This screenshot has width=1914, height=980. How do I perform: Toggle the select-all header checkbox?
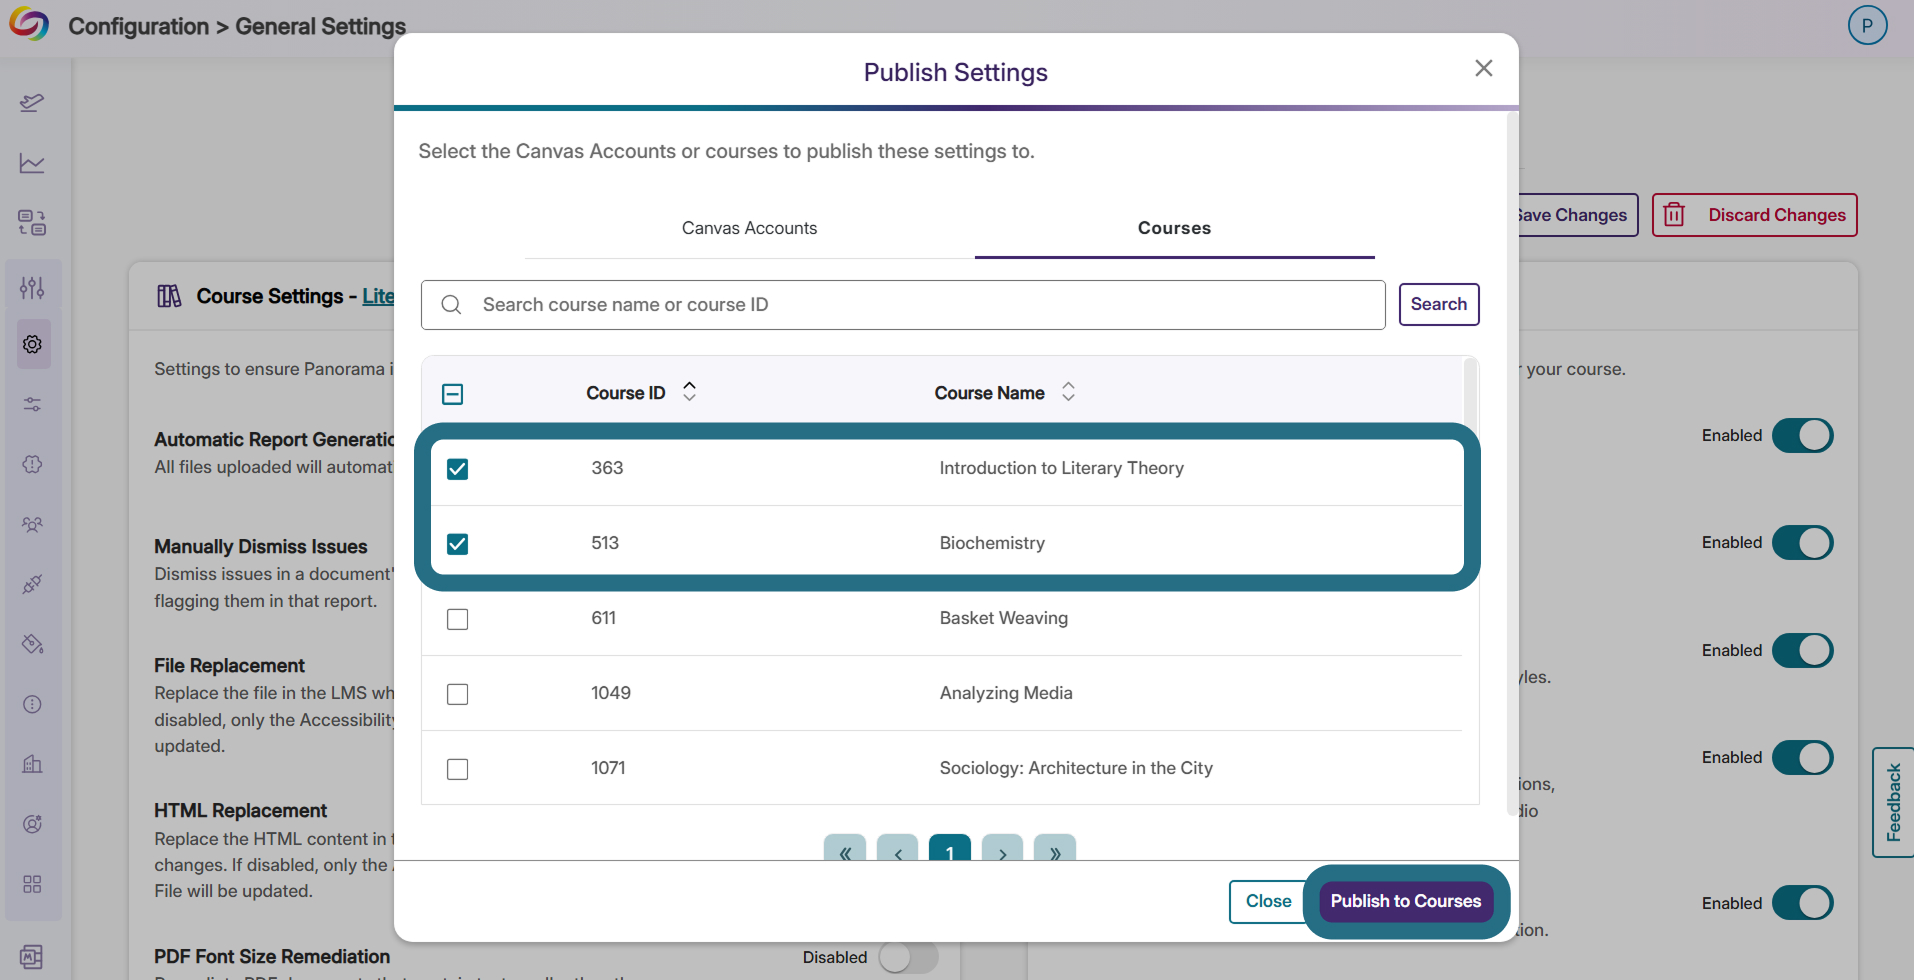452,394
